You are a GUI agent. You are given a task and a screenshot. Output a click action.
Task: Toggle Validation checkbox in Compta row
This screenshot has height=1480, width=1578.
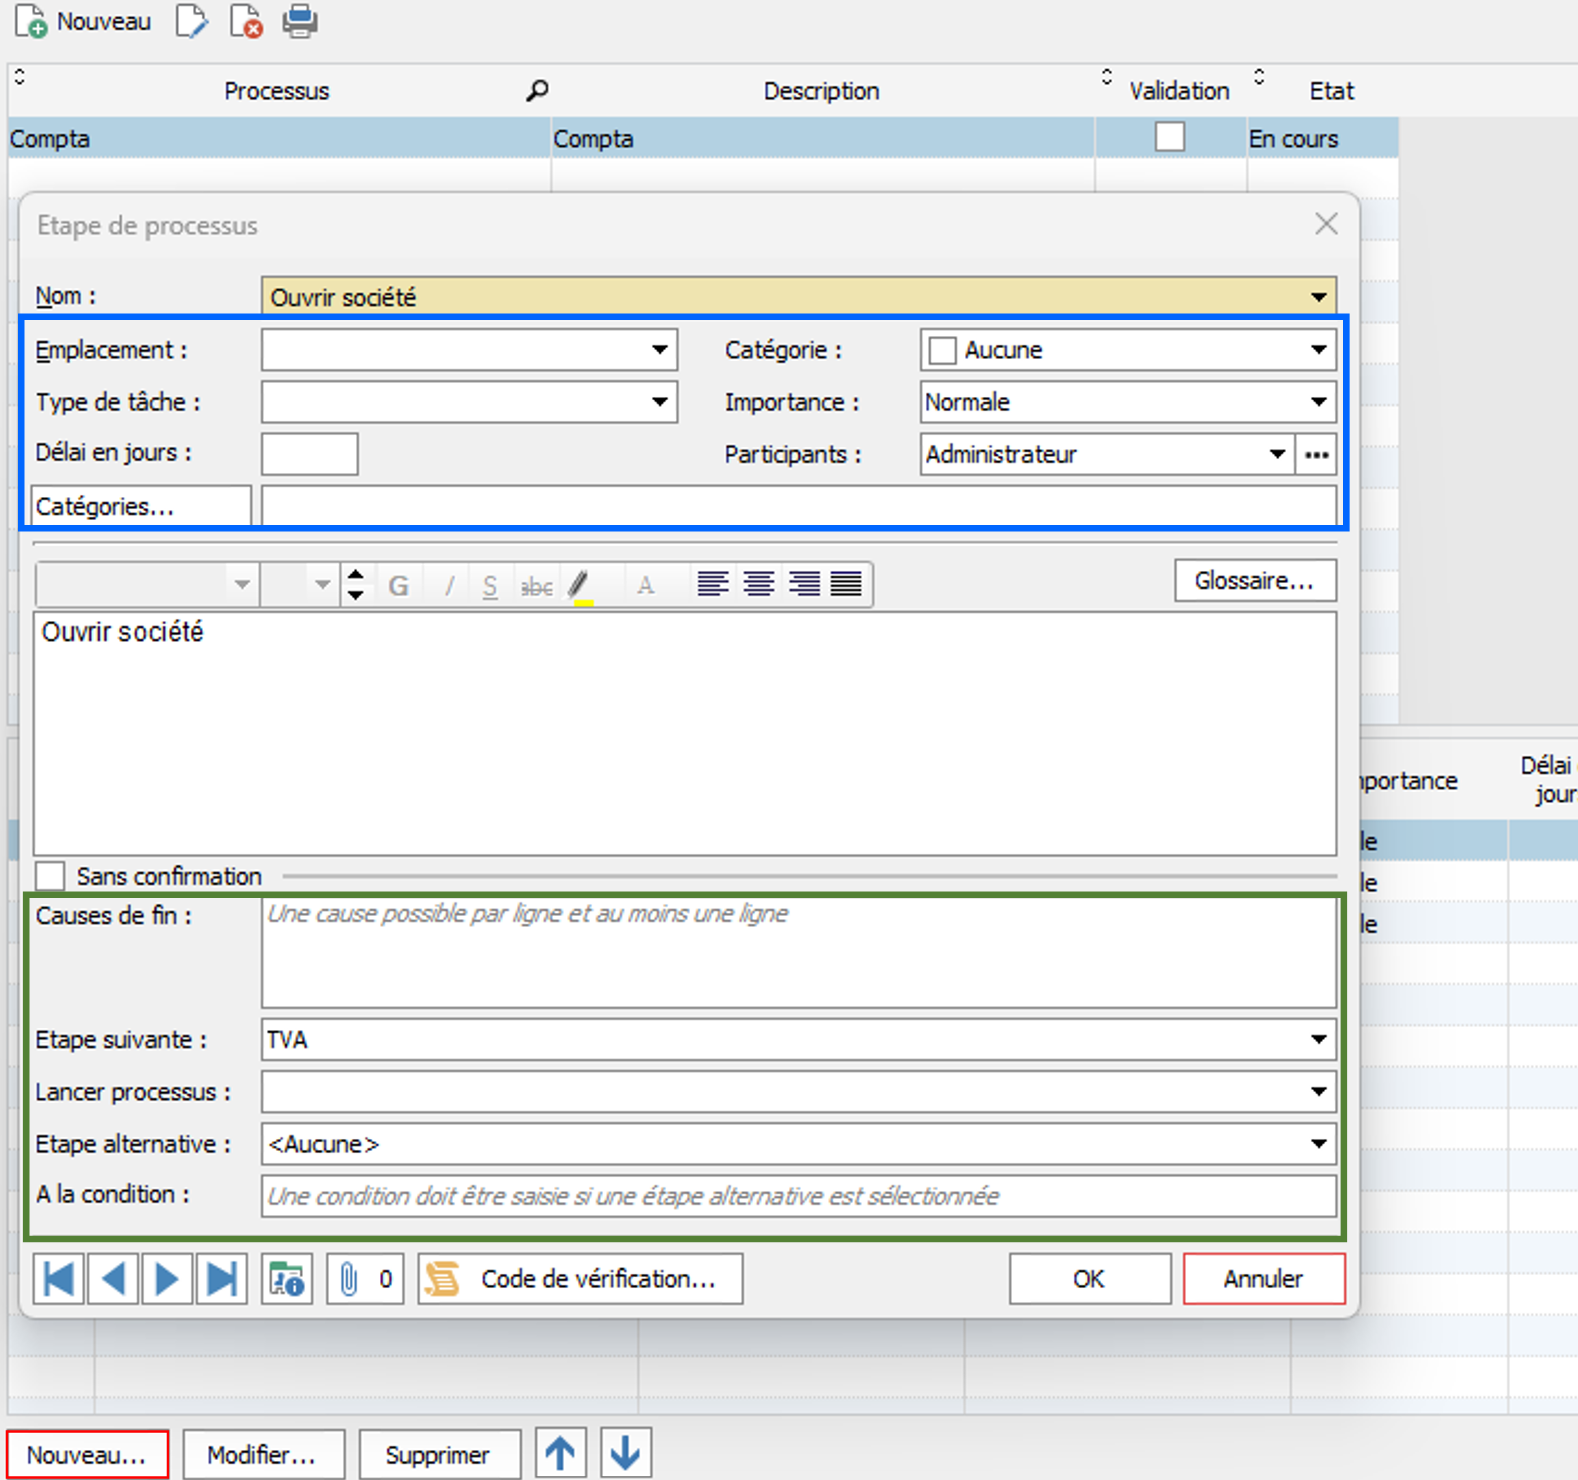pos(1169,137)
